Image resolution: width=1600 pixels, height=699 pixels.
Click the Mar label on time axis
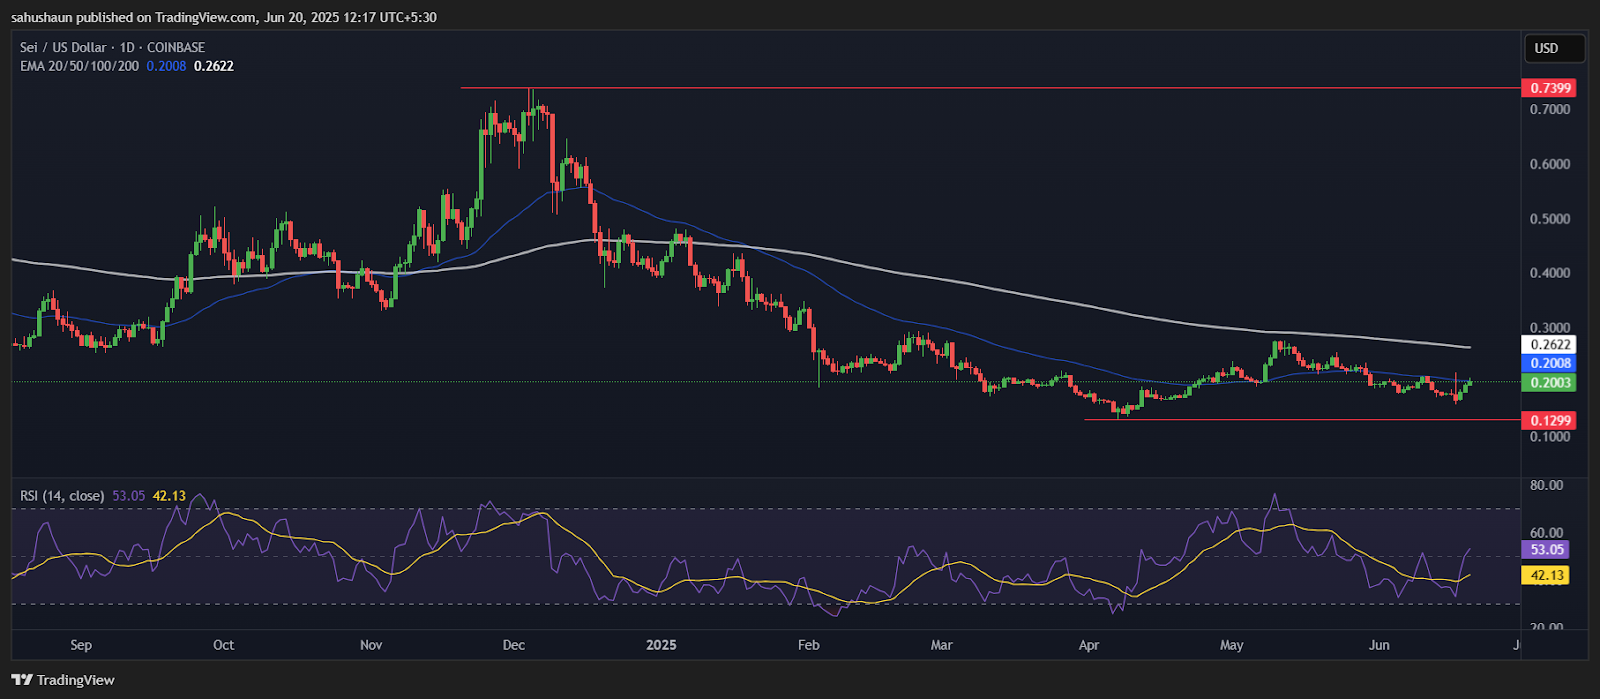(x=941, y=645)
